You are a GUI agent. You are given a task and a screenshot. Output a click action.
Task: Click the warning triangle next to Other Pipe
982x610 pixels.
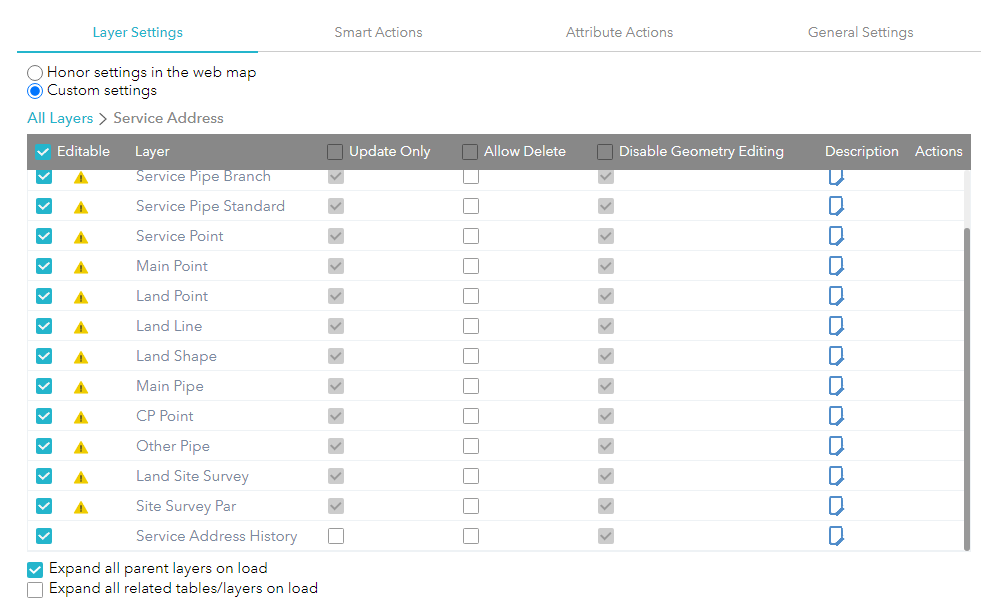(81, 446)
